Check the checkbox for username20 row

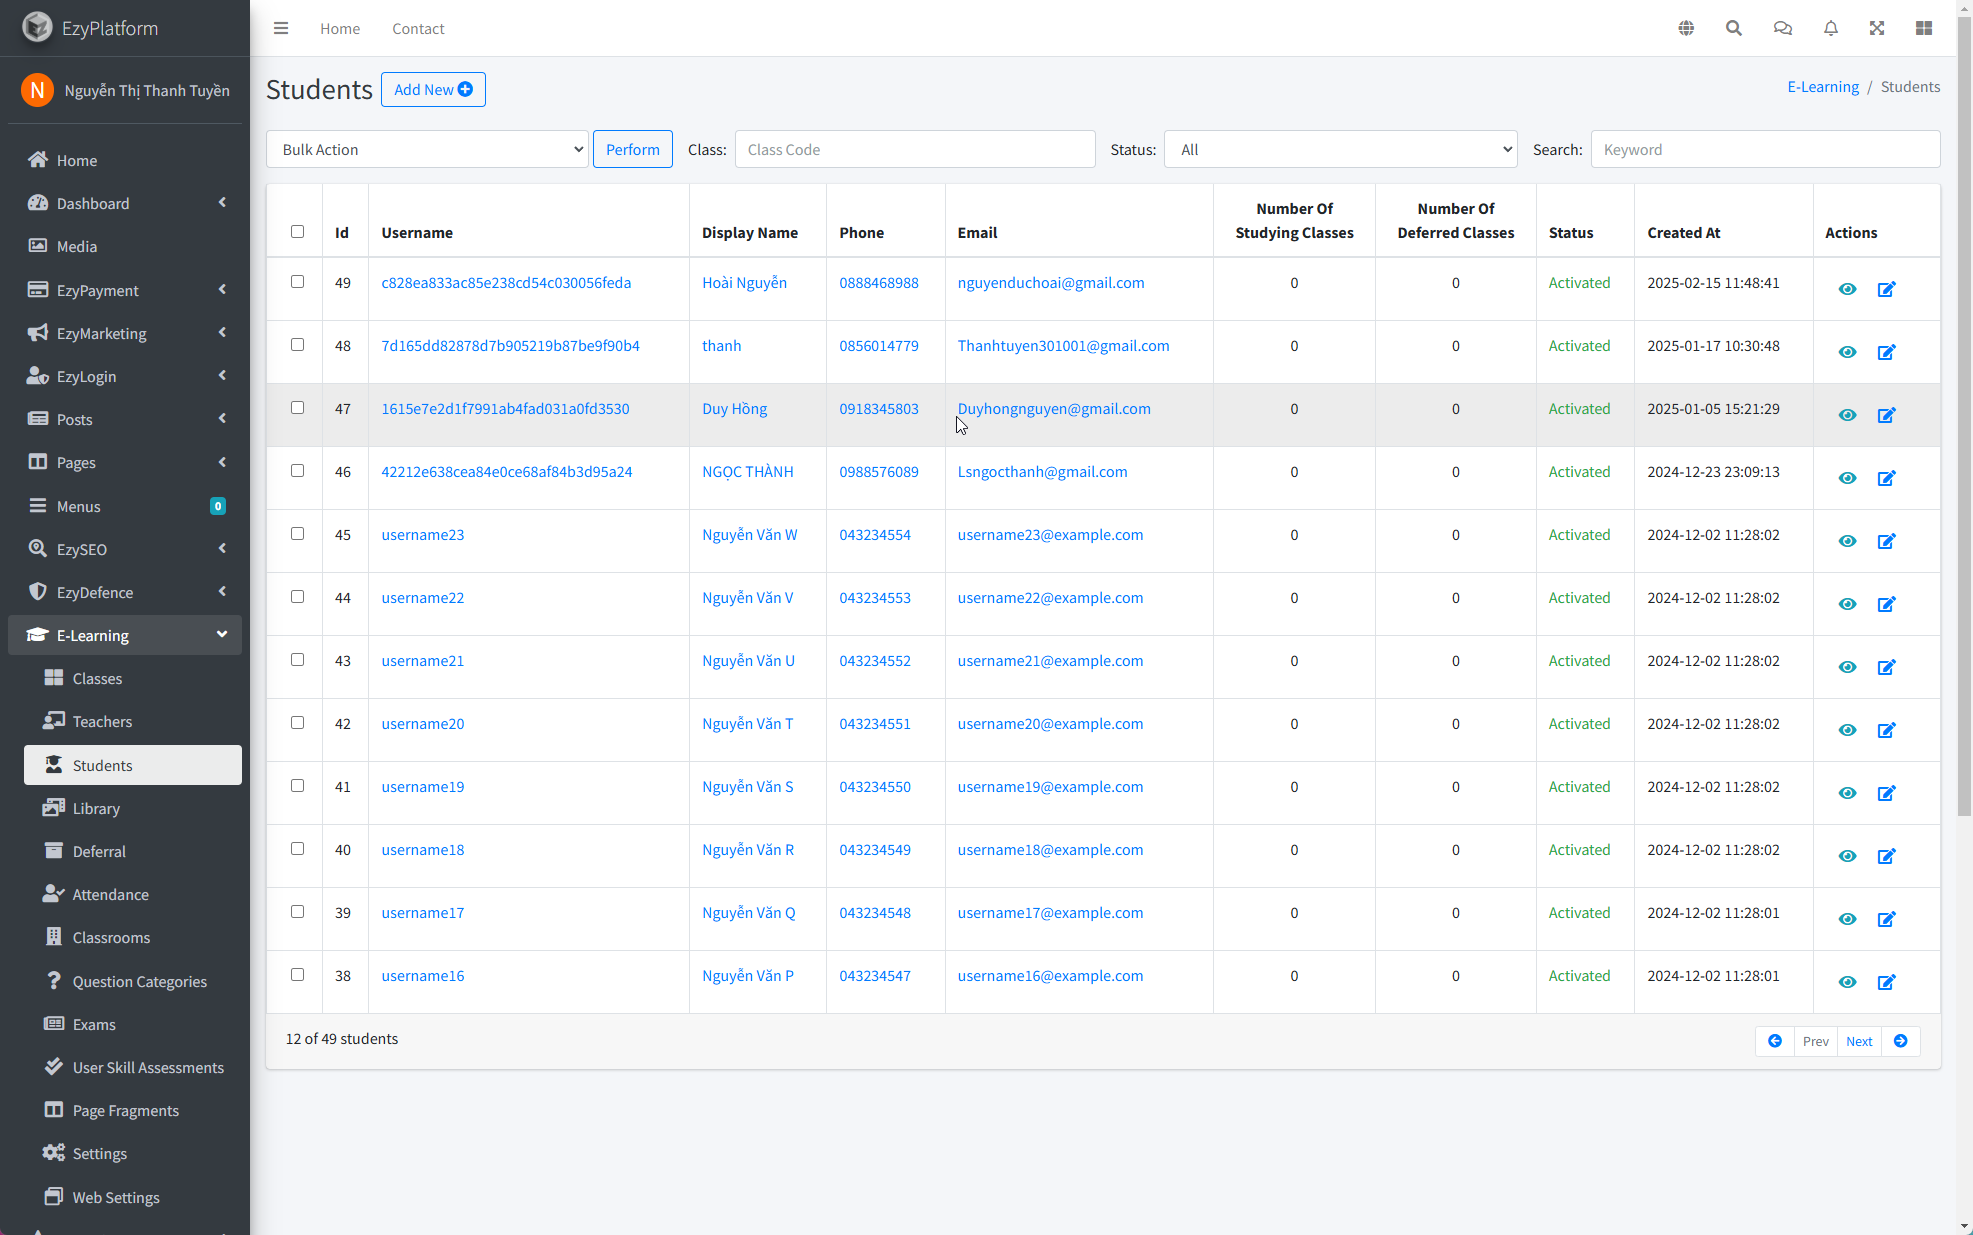pyautogui.click(x=297, y=723)
